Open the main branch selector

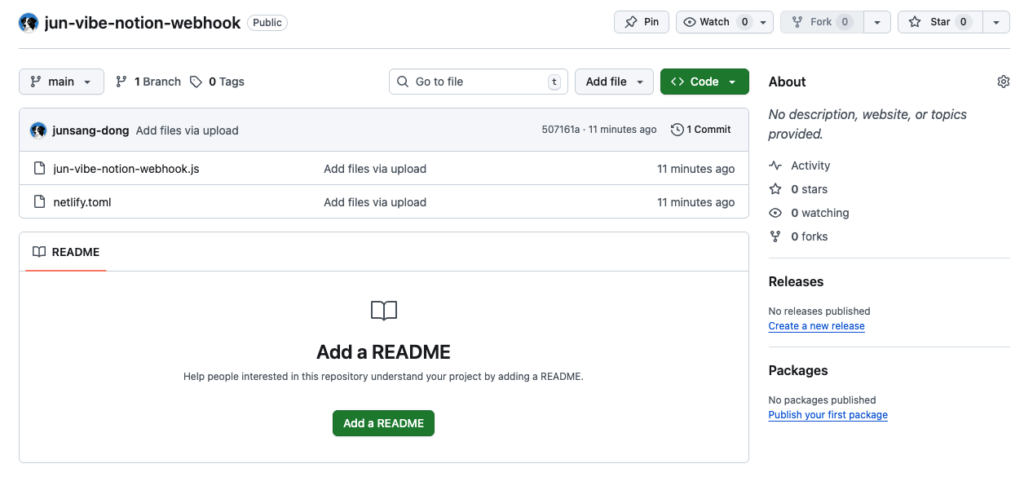(x=61, y=82)
